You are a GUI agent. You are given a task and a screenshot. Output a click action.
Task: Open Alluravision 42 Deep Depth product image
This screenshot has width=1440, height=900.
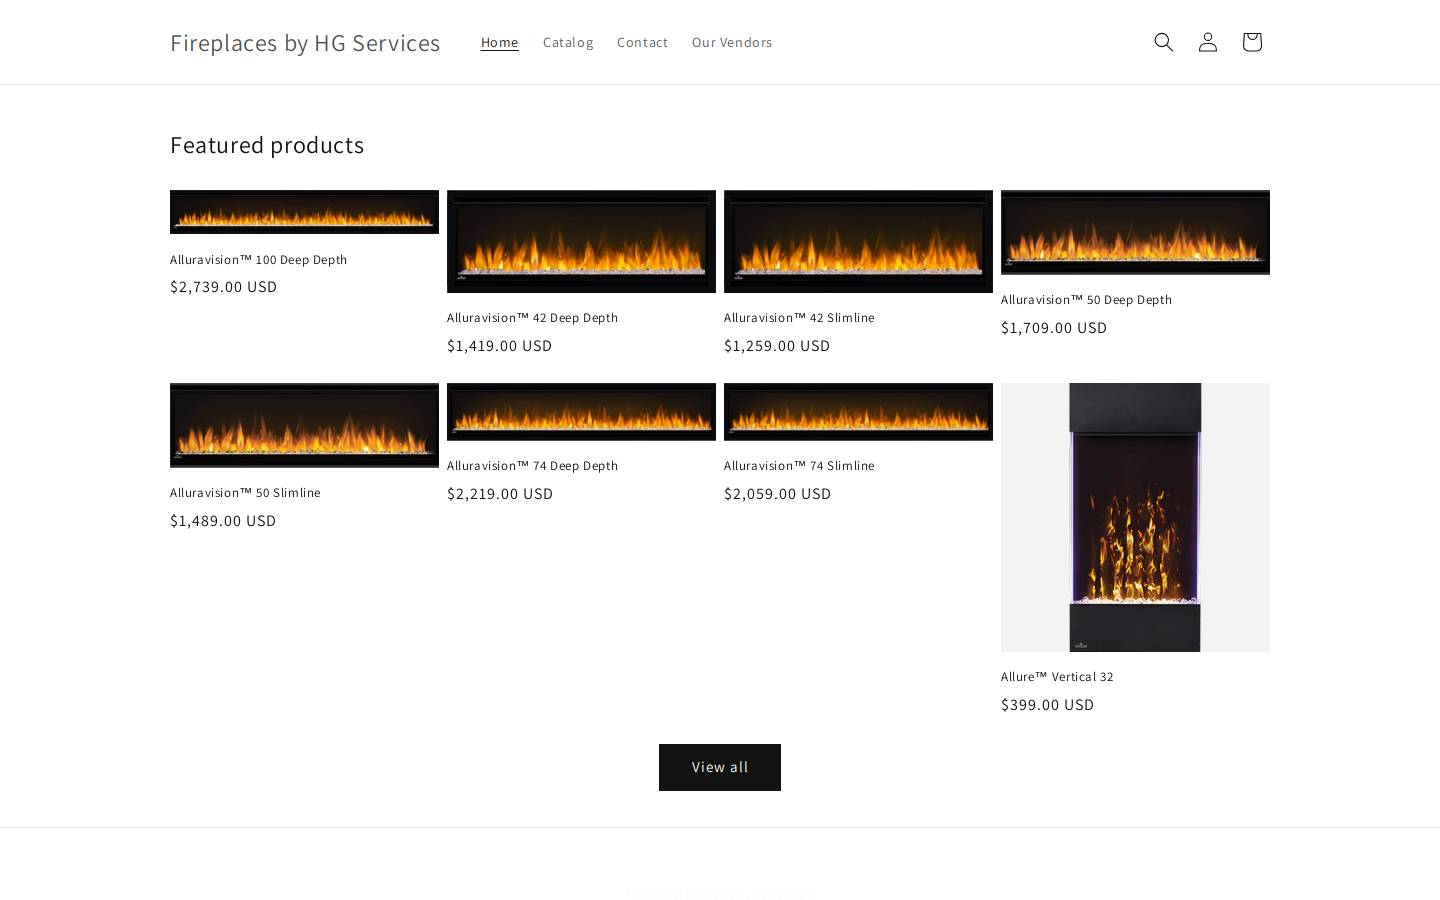(x=581, y=241)
